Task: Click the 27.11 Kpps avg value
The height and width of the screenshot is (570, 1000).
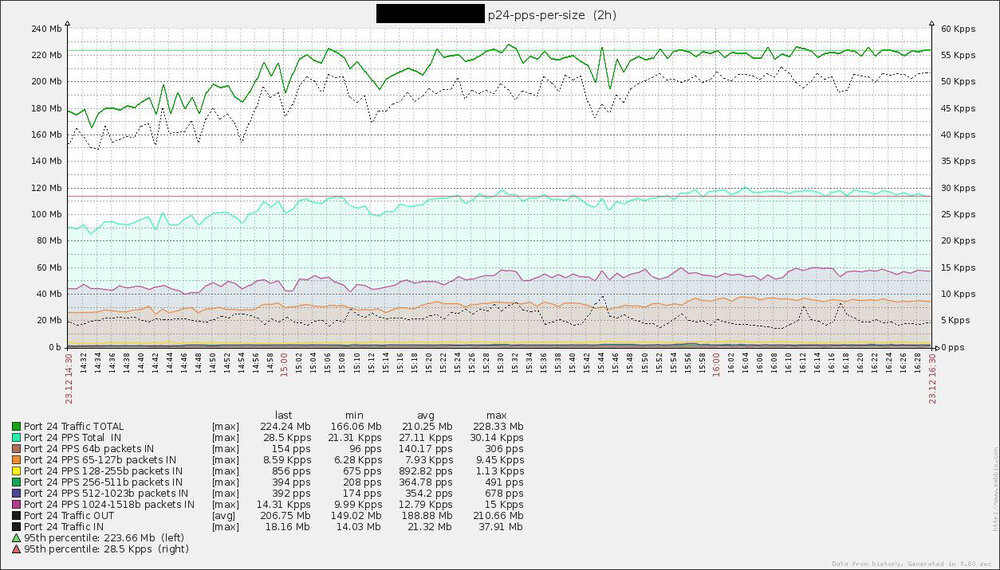Action: pyautogui.click(x=426, y=438)
